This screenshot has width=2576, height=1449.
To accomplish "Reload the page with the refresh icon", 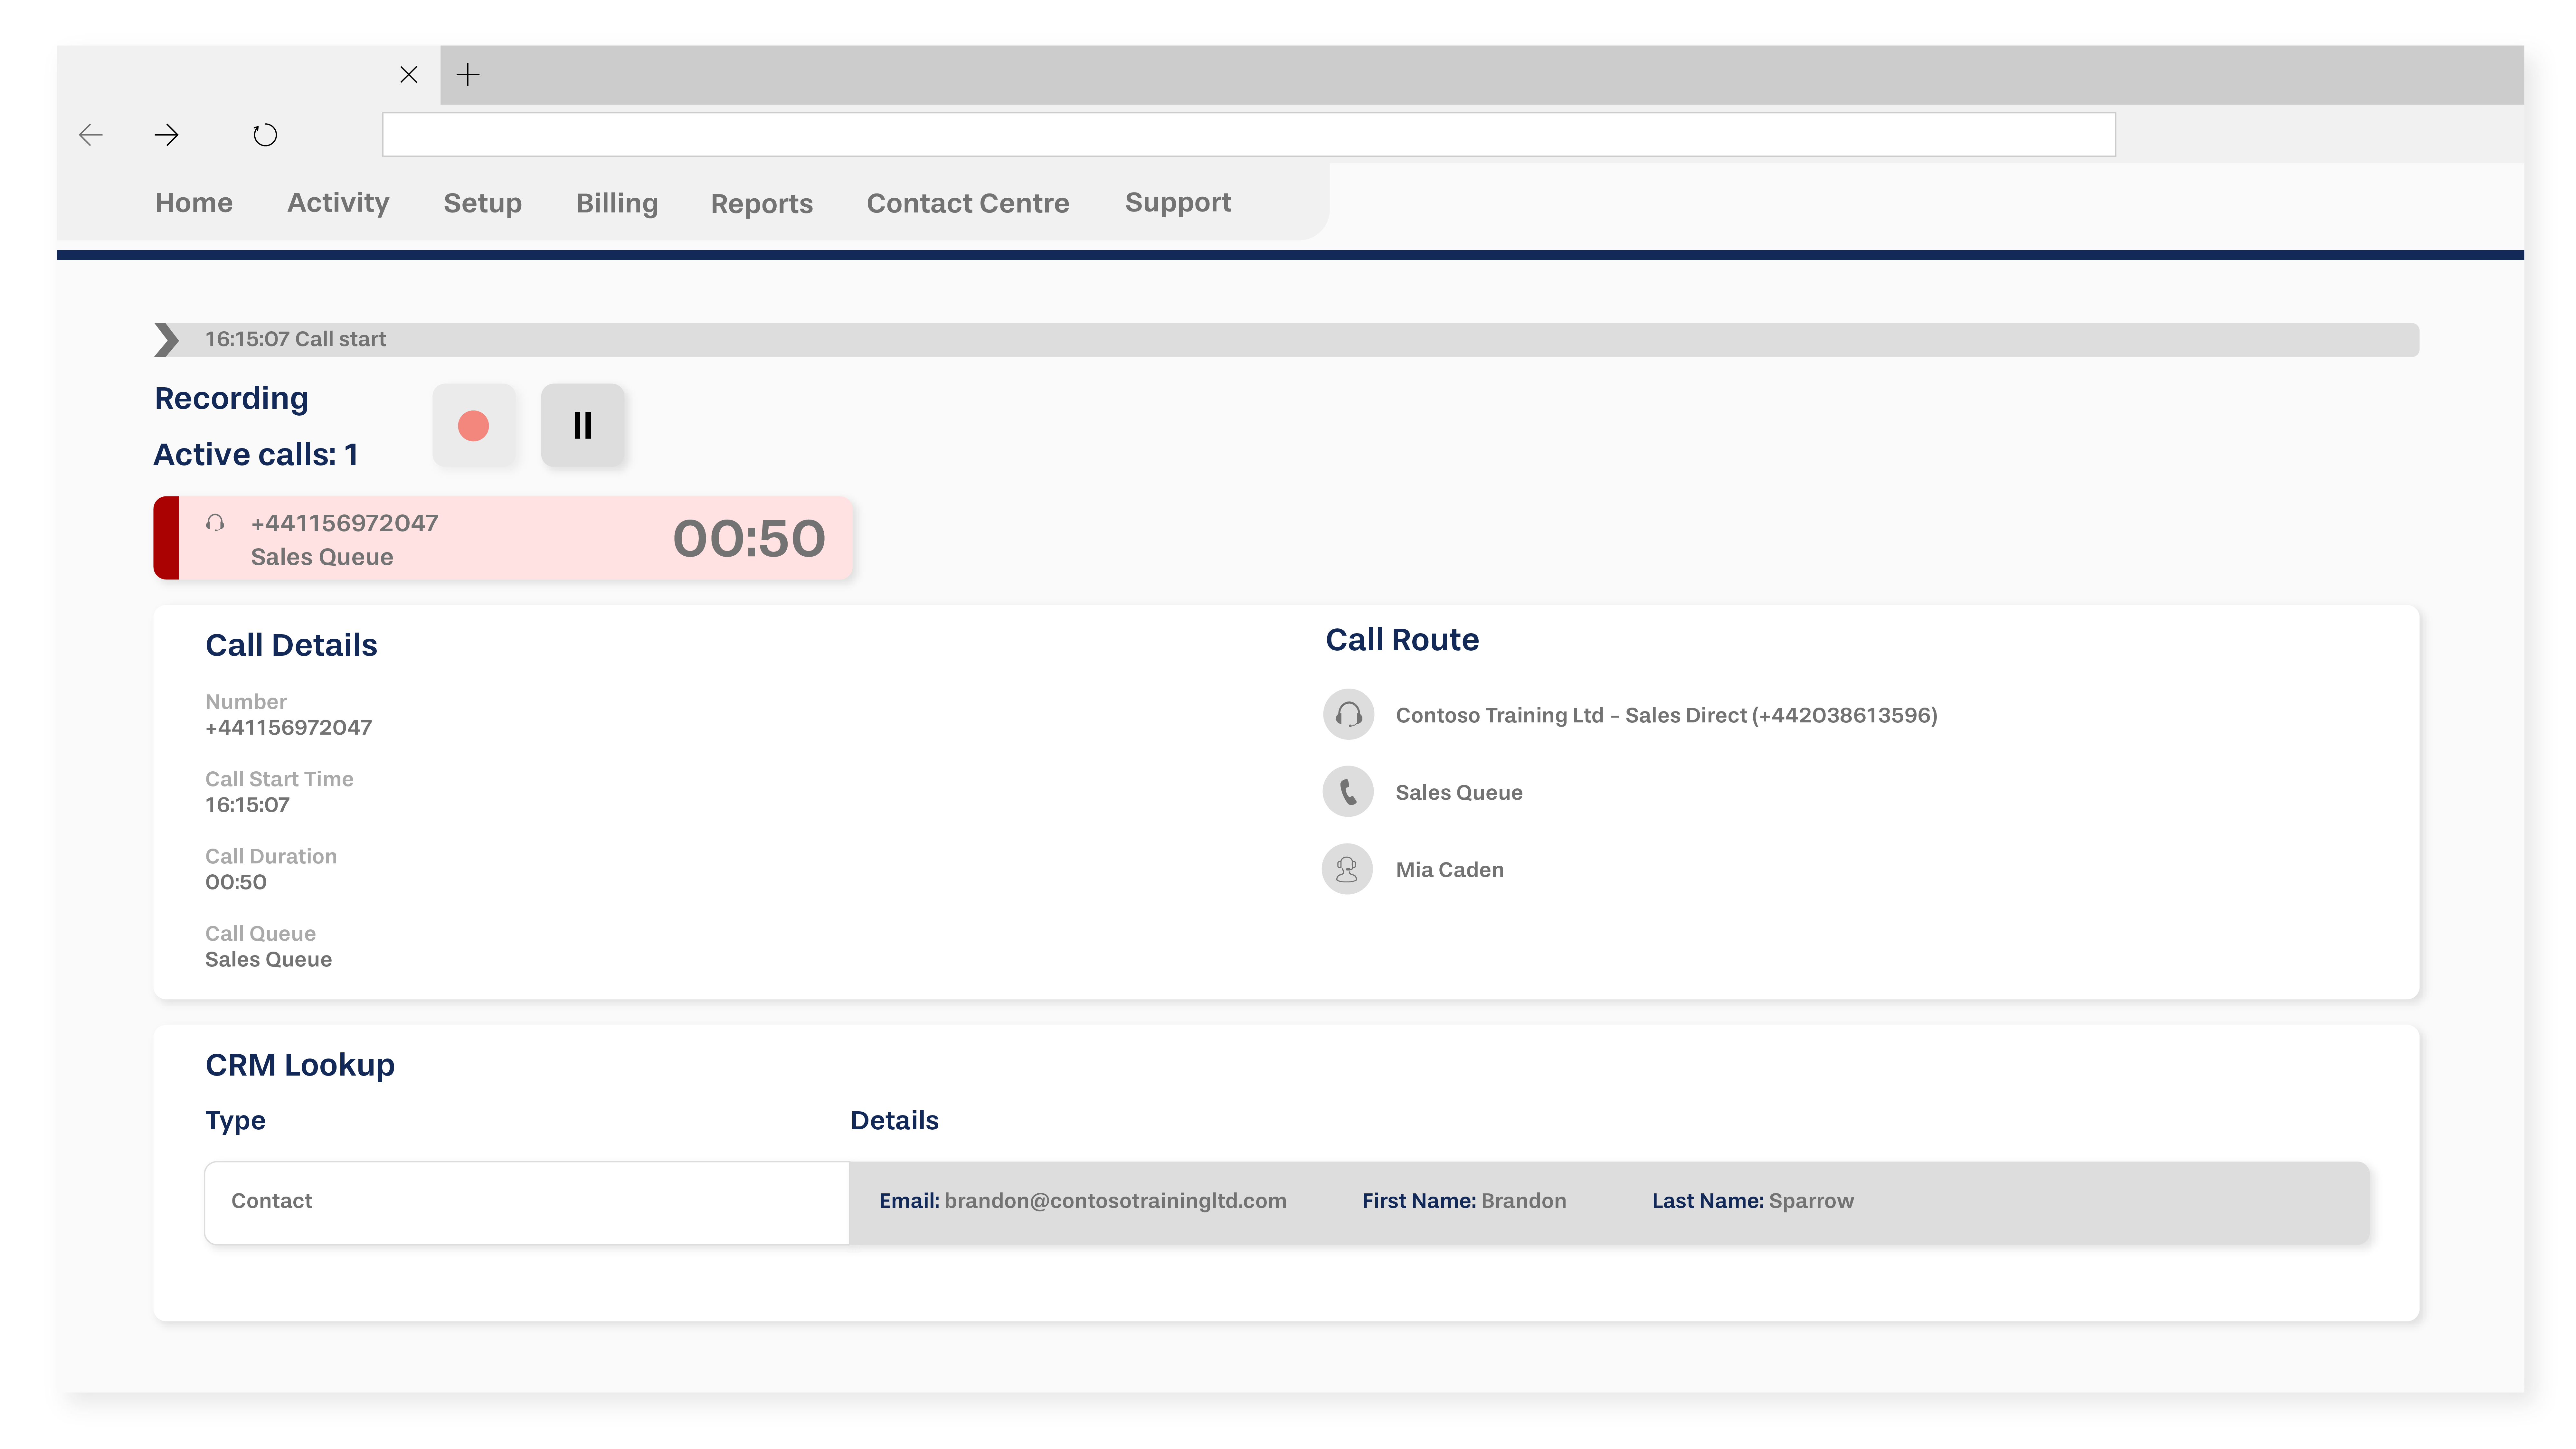I will [x=265, y=135].
